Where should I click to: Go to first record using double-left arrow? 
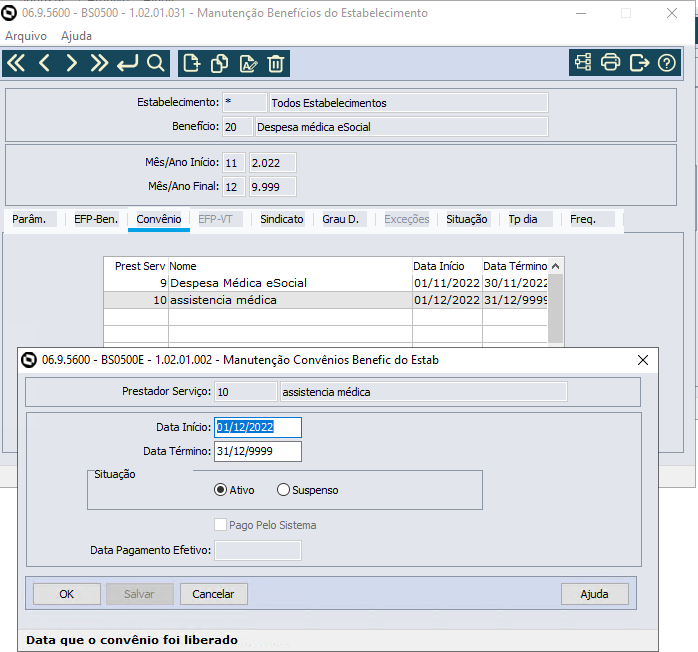click(16, 64)
